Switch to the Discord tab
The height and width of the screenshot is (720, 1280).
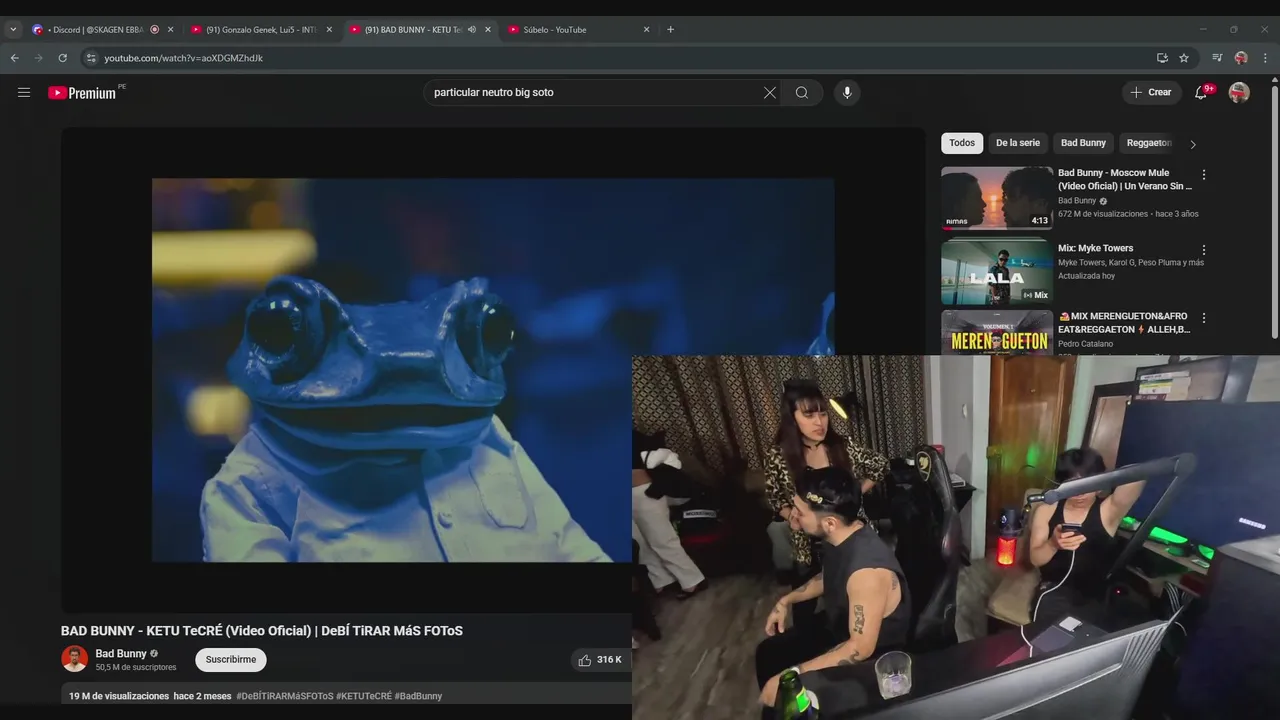click(x=96, y=29)
